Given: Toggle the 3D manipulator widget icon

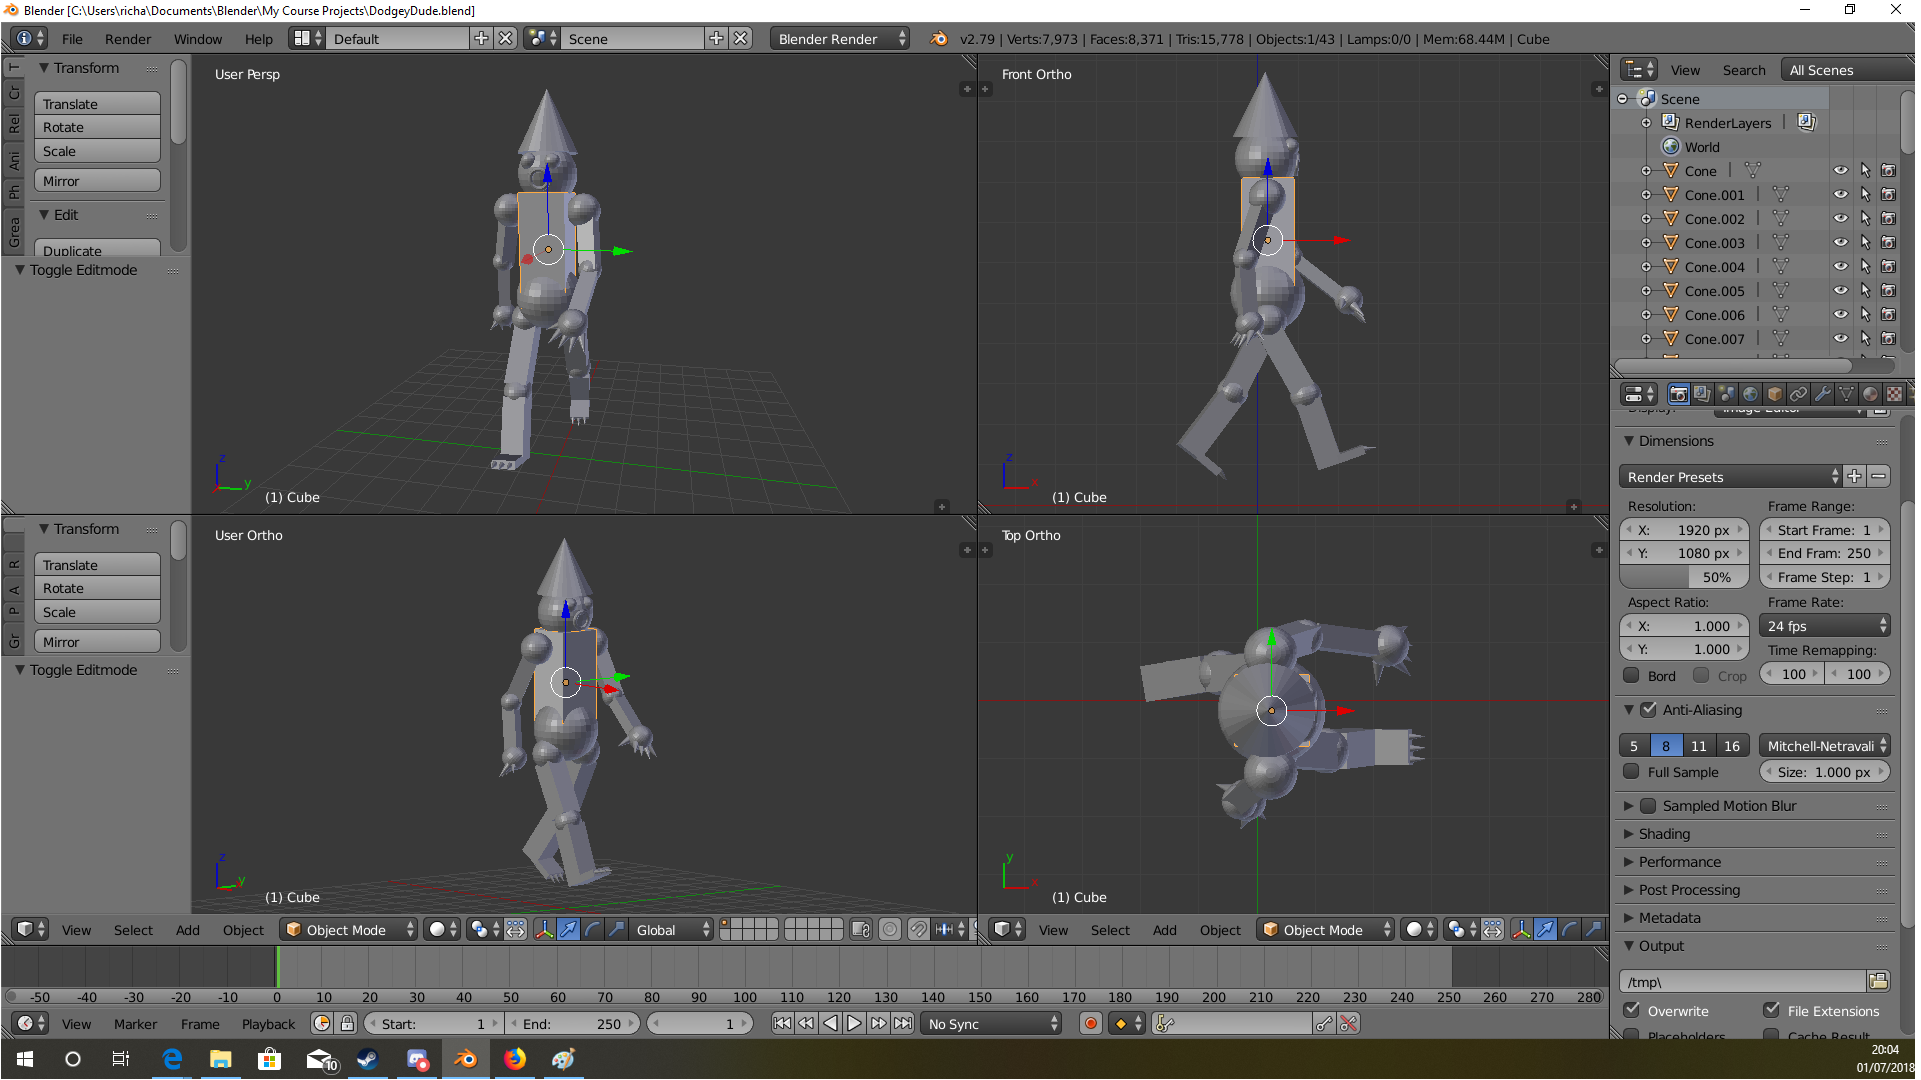Looking at the screenshot, I should click(544, 930).
